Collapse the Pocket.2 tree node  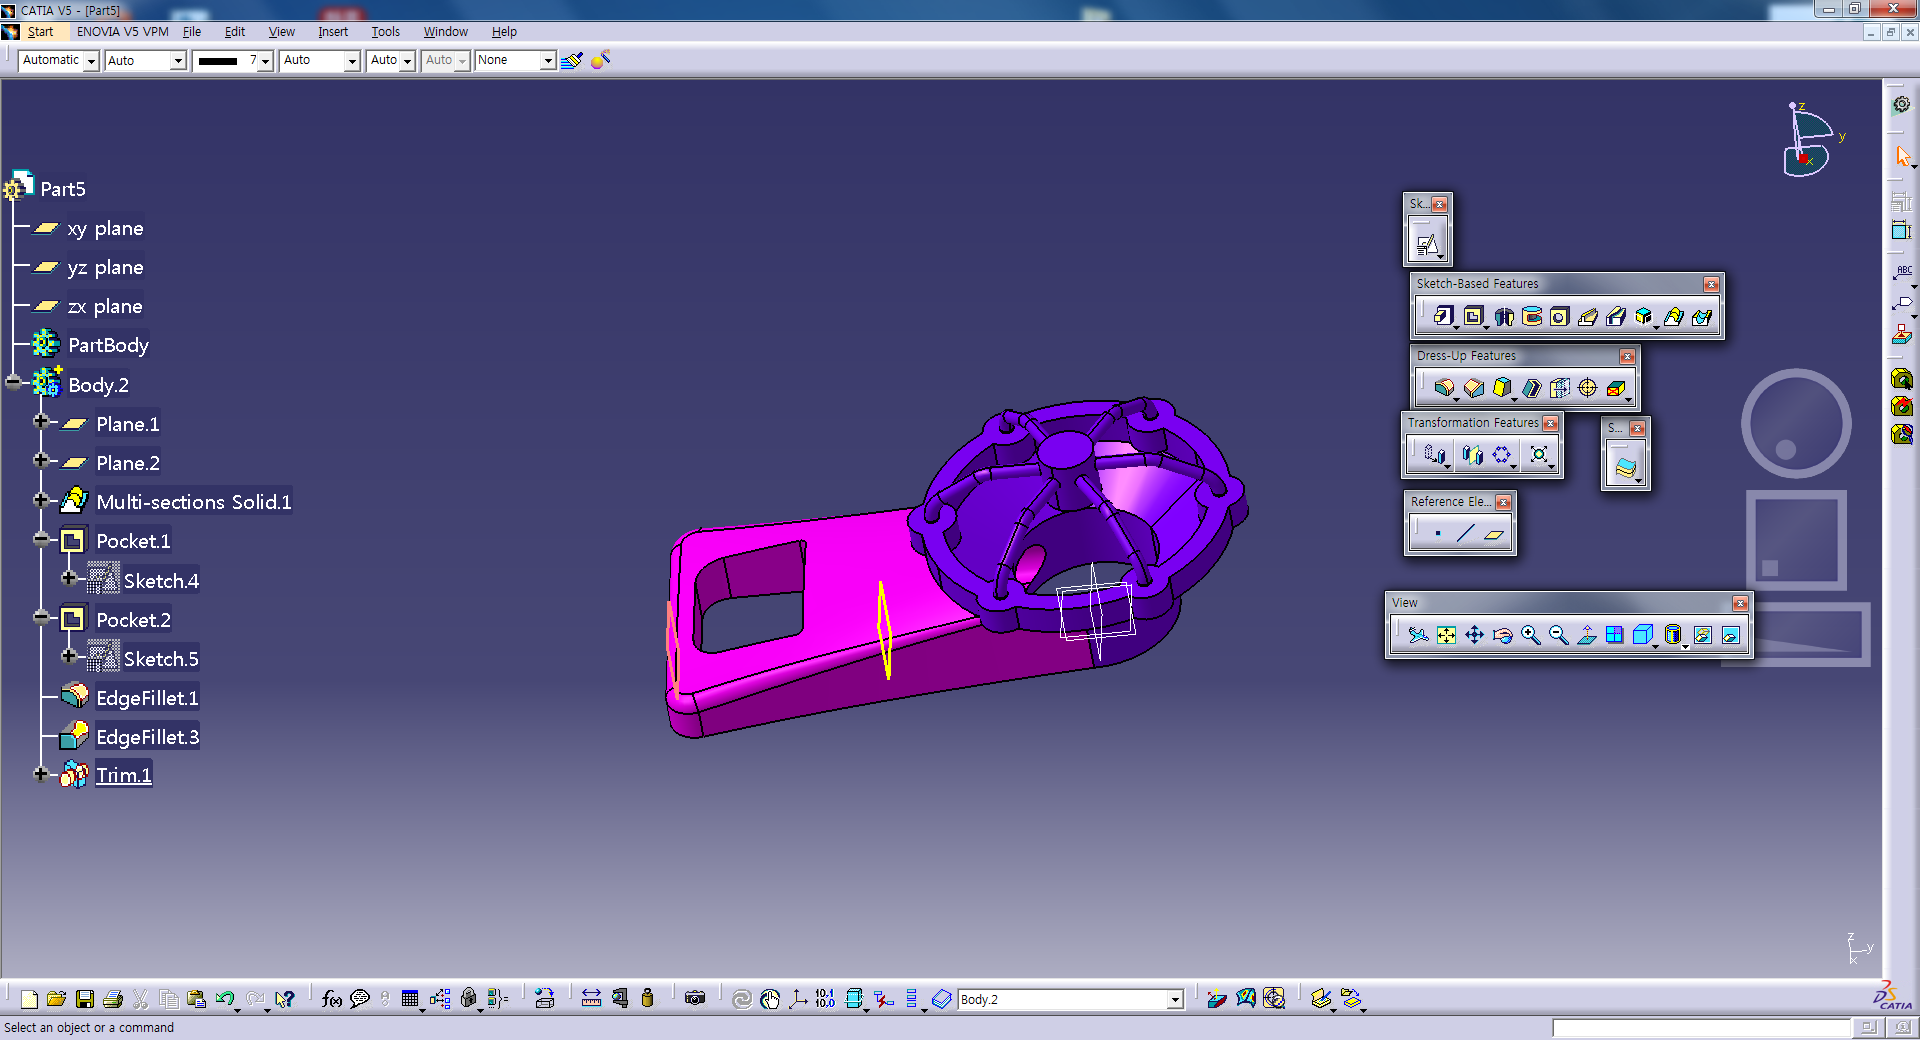point(41,618)
